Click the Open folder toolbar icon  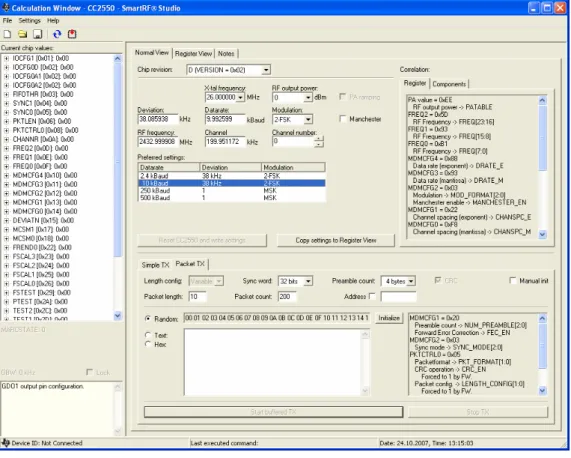tap(23, 34)
